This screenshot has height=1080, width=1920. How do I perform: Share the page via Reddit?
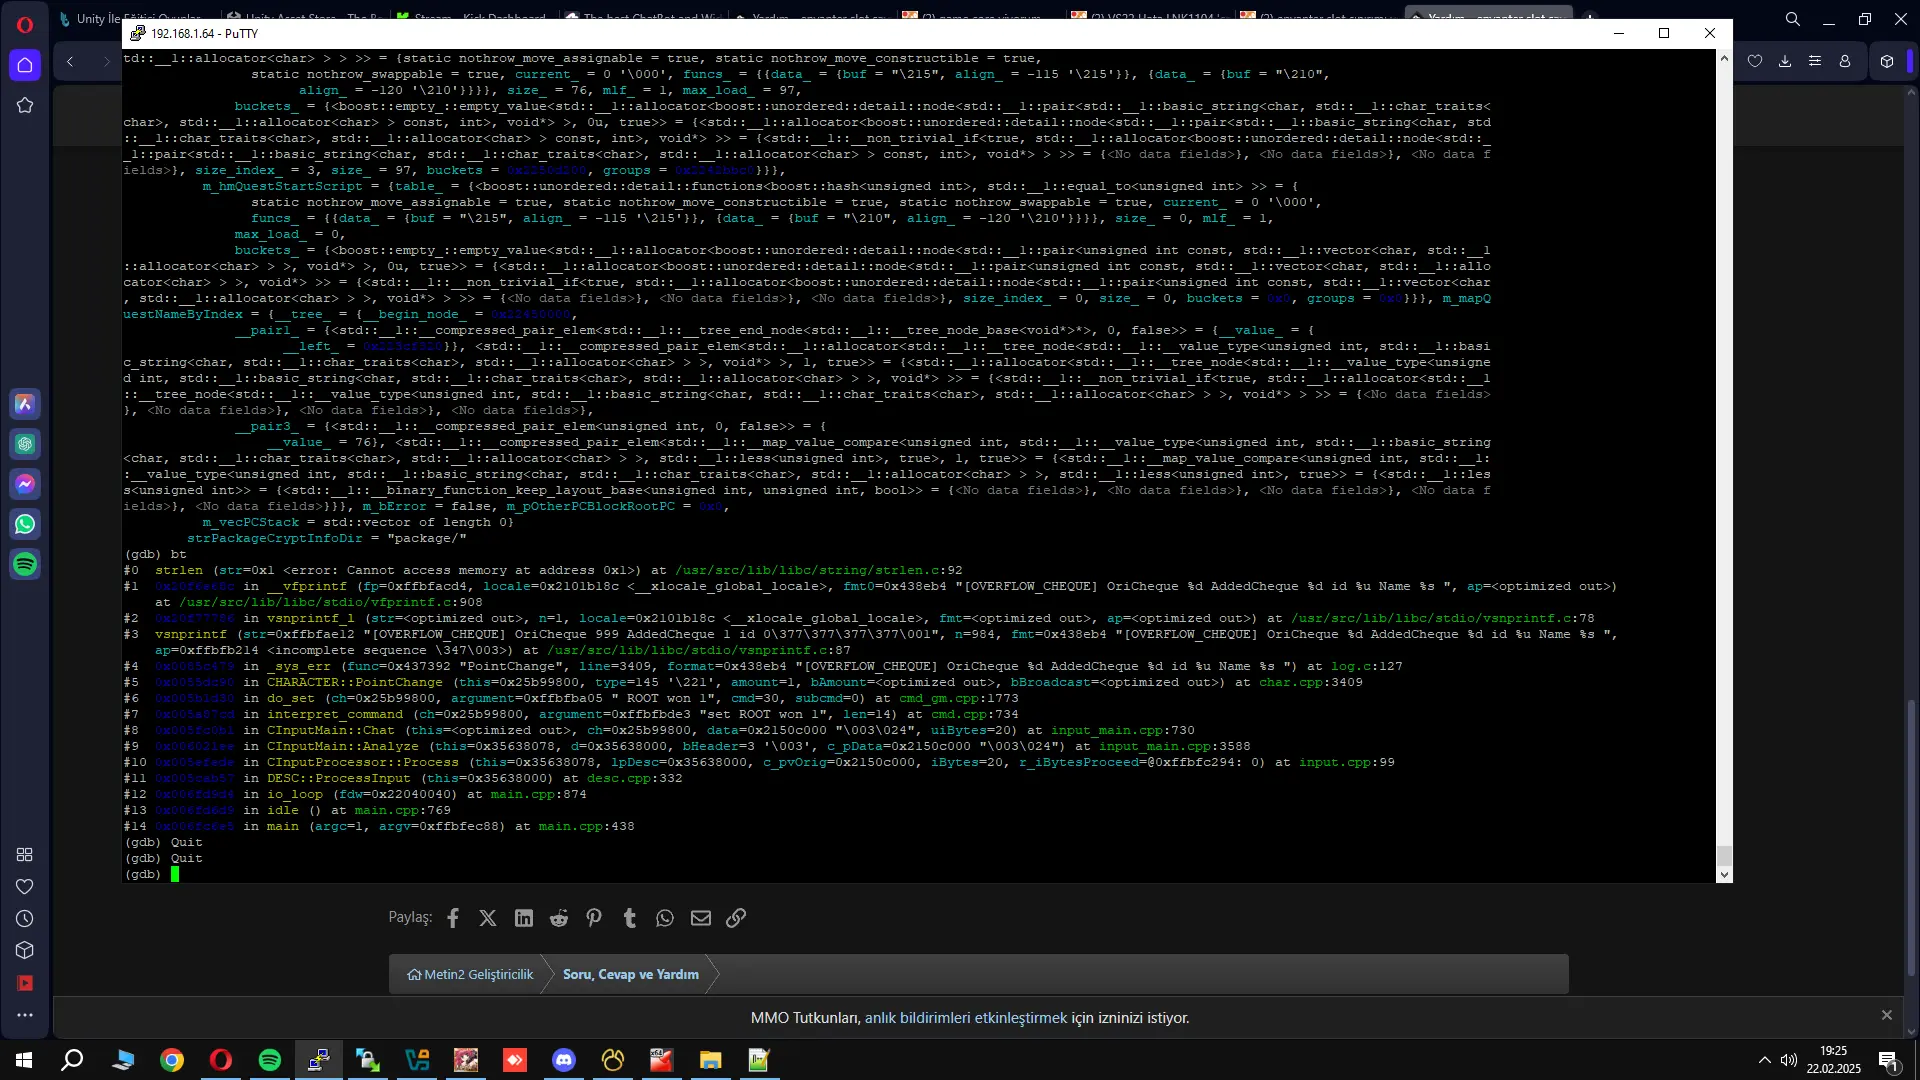pos(558,918)
